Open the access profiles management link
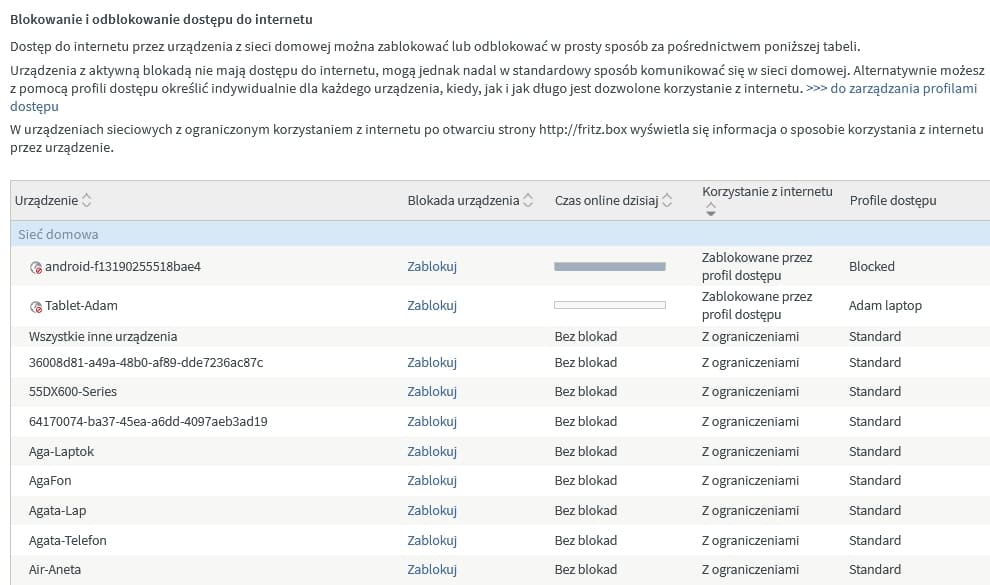 [891, 88]
